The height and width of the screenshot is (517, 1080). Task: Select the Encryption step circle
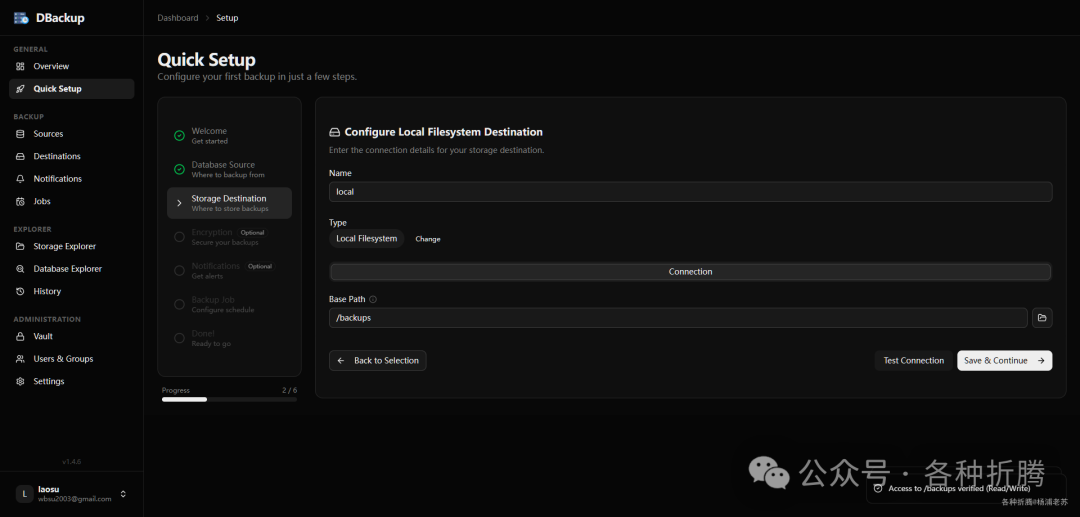(x=180, y=237)
